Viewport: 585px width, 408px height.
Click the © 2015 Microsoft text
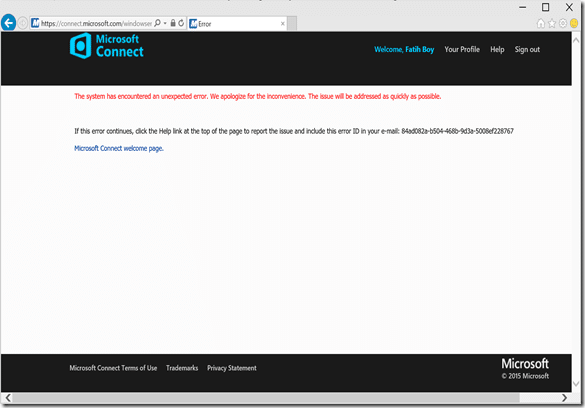[x=525, y=376]
